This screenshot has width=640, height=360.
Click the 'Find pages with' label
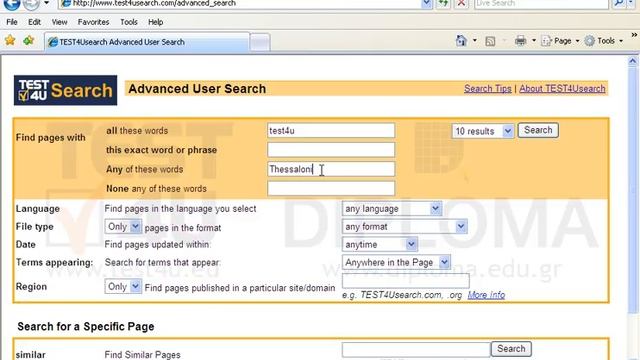point(51,138)
